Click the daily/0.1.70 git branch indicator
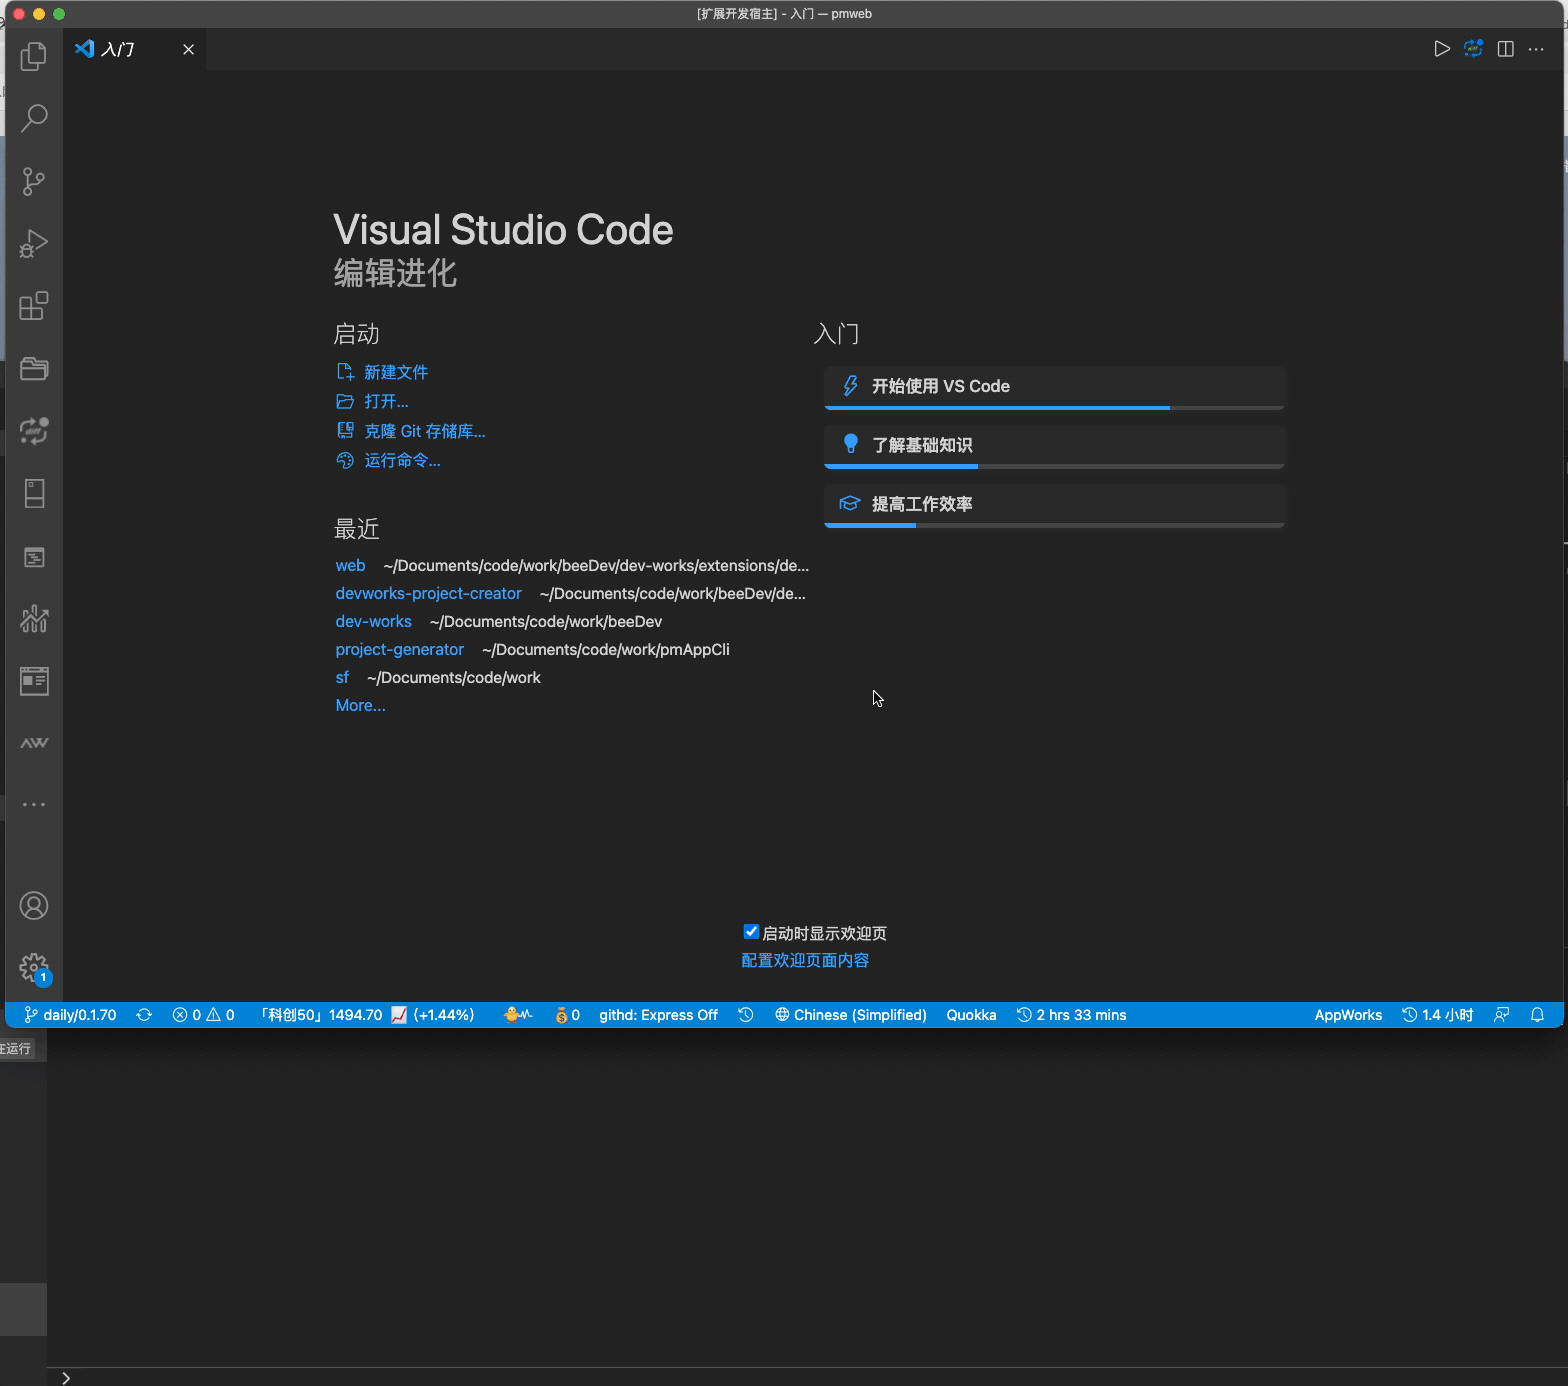The width and height of the screenshot is (1568, 1386). [x=71, y=1015]
